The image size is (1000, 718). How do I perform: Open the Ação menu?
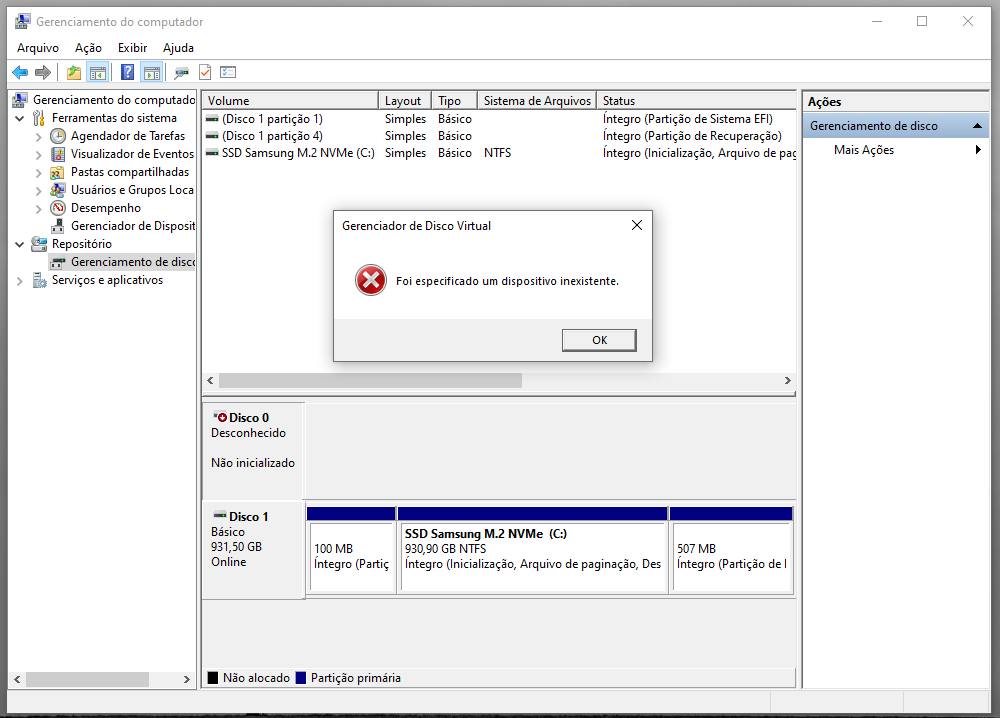click(x=88, y=48)
